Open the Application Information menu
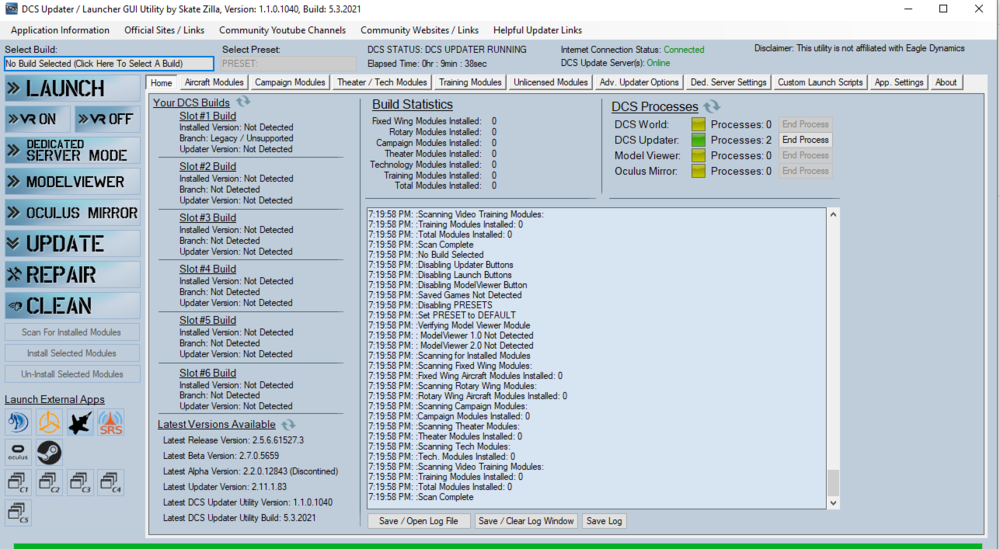The height and width of the screenshot is (549, 1000). [x=60, y=30]
